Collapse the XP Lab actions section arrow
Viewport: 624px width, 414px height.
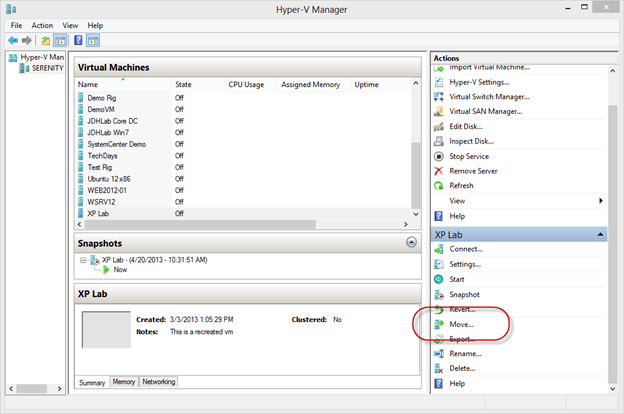pyautogui.click(x=601, y=235)
